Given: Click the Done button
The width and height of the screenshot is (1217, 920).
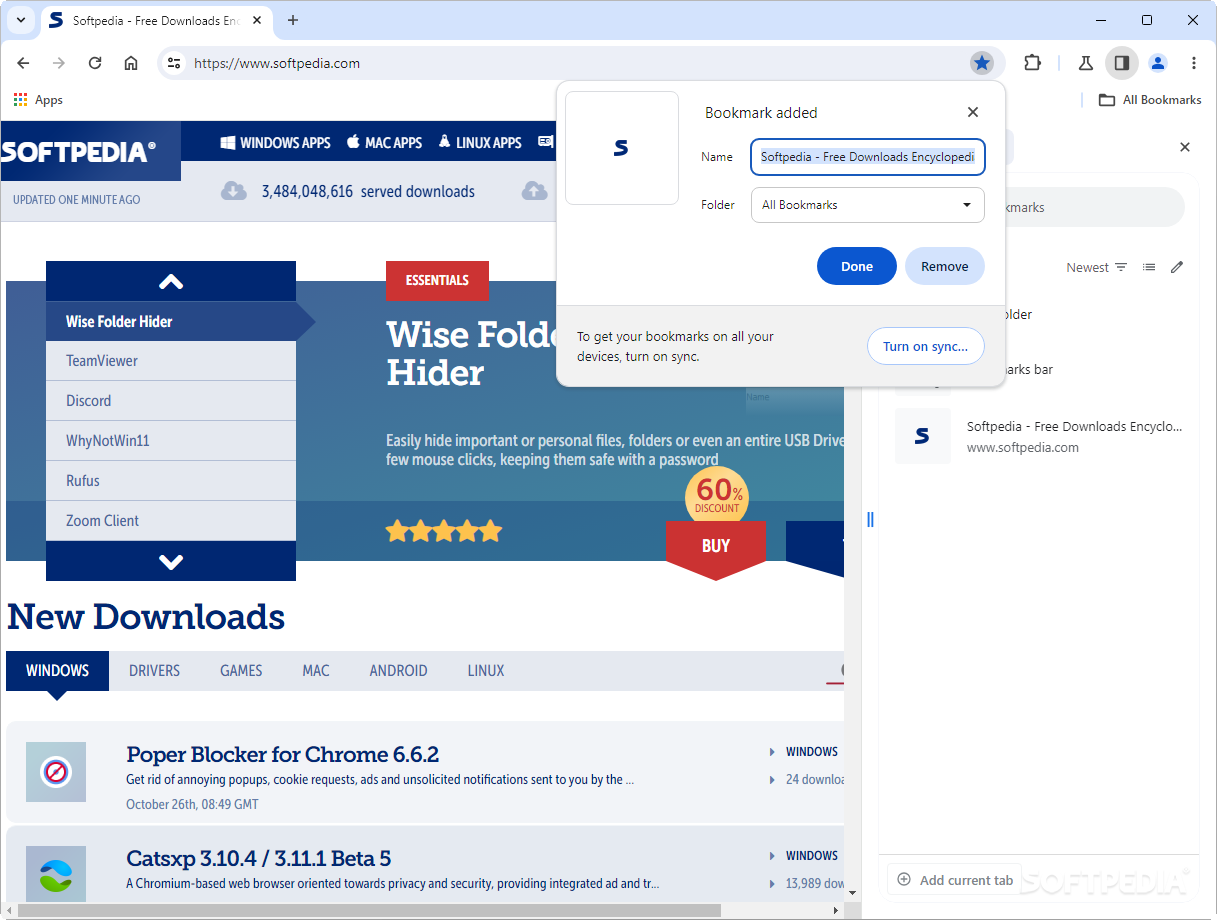Looking at the screenshot, I should 857,266.
